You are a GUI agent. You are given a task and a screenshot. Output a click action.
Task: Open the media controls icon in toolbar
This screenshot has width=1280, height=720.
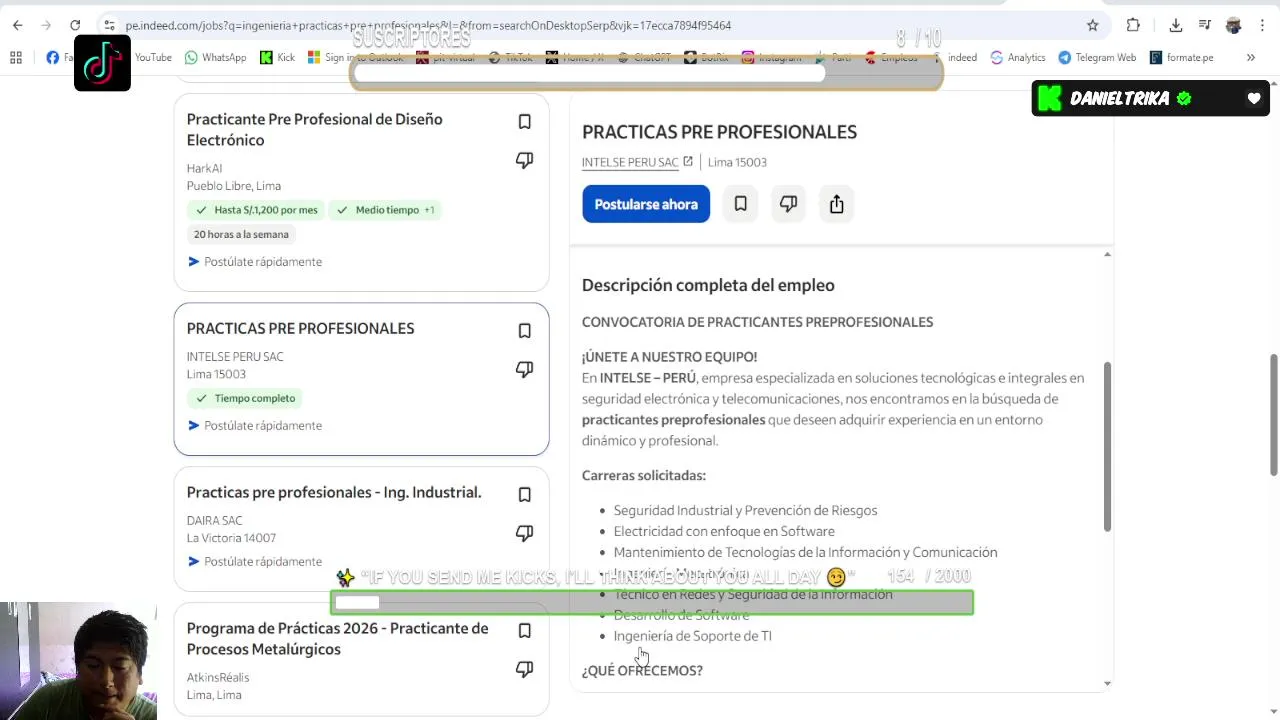[1205, 25]
